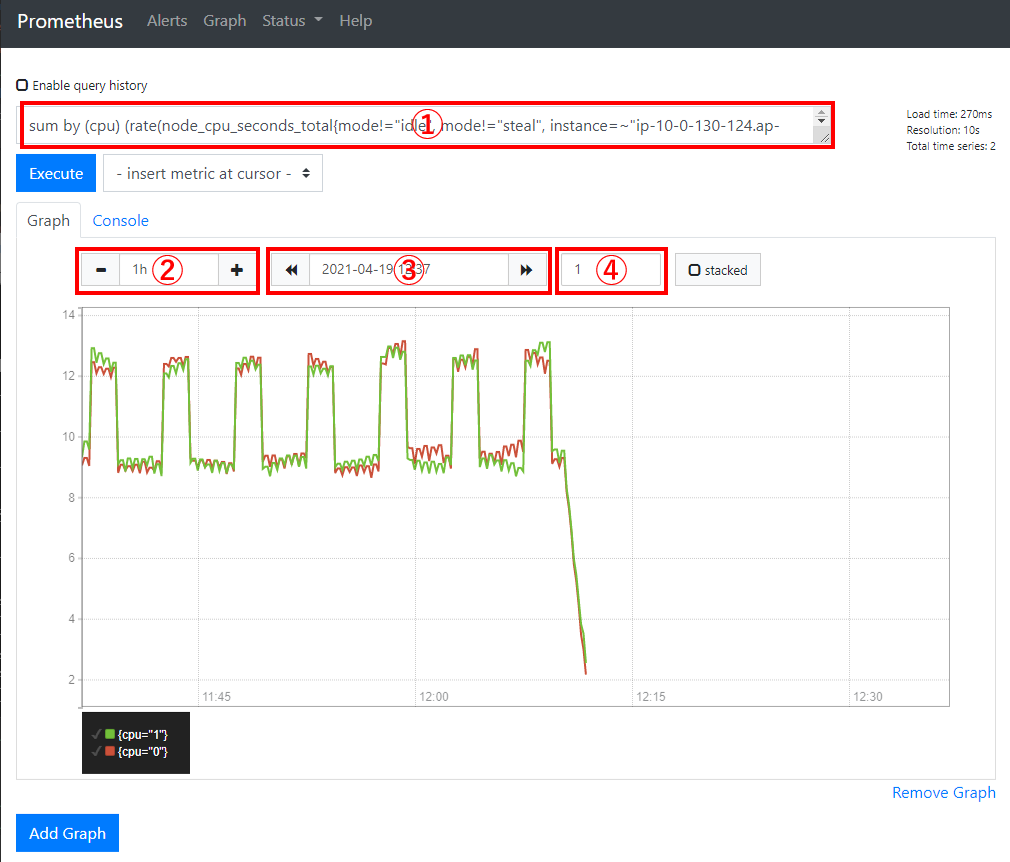The image size is (1010, 862).
Task: Click the minus button to decrease time range
Action: point(101,270)
